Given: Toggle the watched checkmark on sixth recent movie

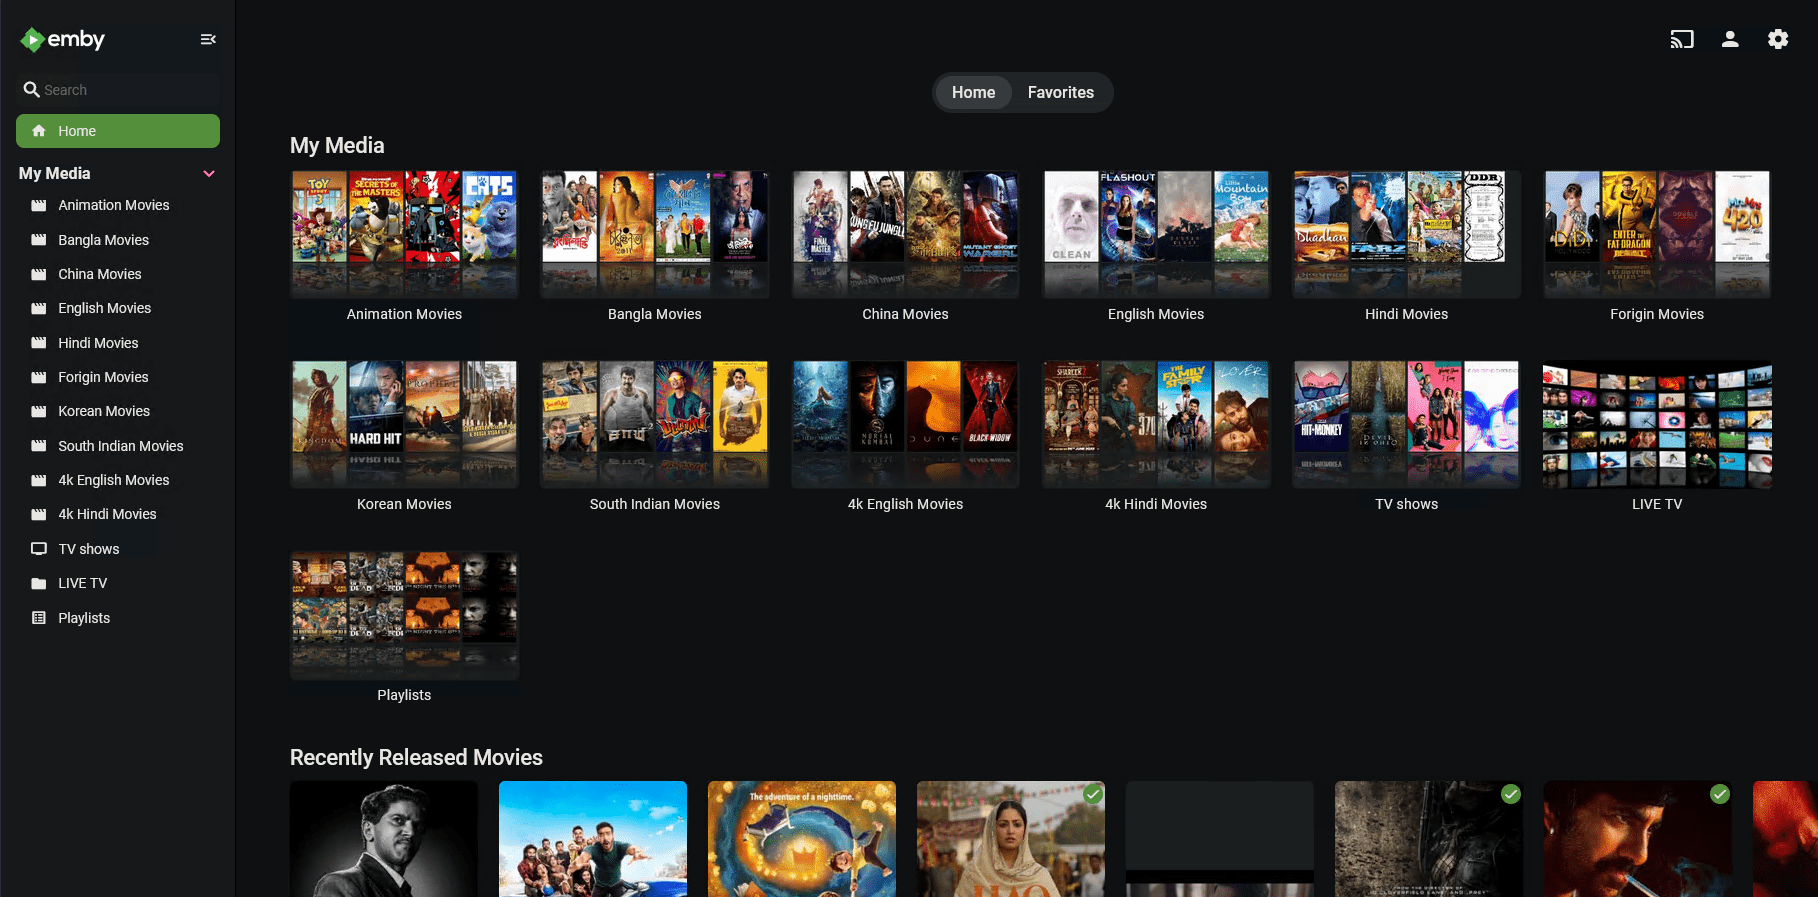Looking at the screenshot, I should tap(1510, 794).
